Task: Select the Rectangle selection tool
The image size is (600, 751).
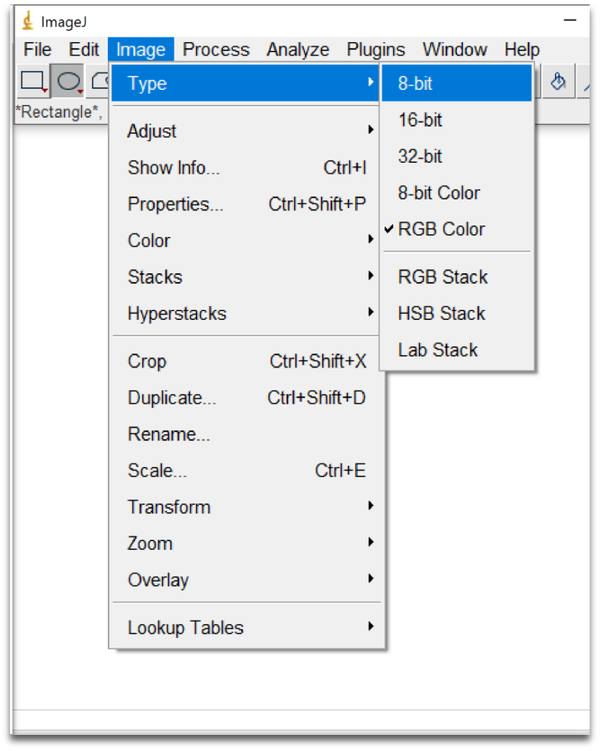Action: [x=33, y=82]
